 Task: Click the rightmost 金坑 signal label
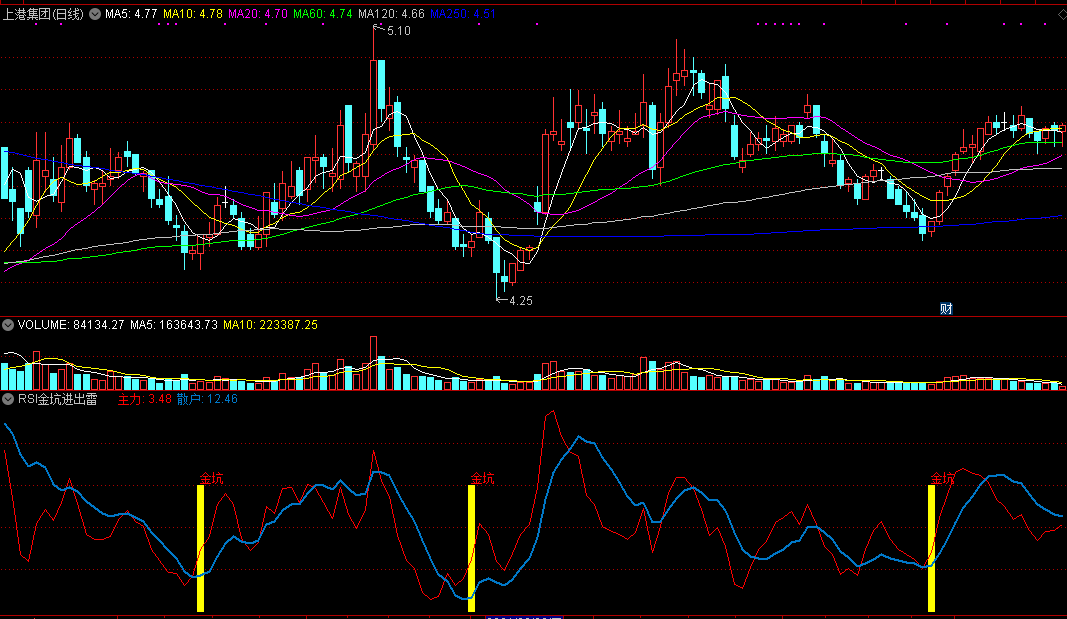(x=942, y=478)
